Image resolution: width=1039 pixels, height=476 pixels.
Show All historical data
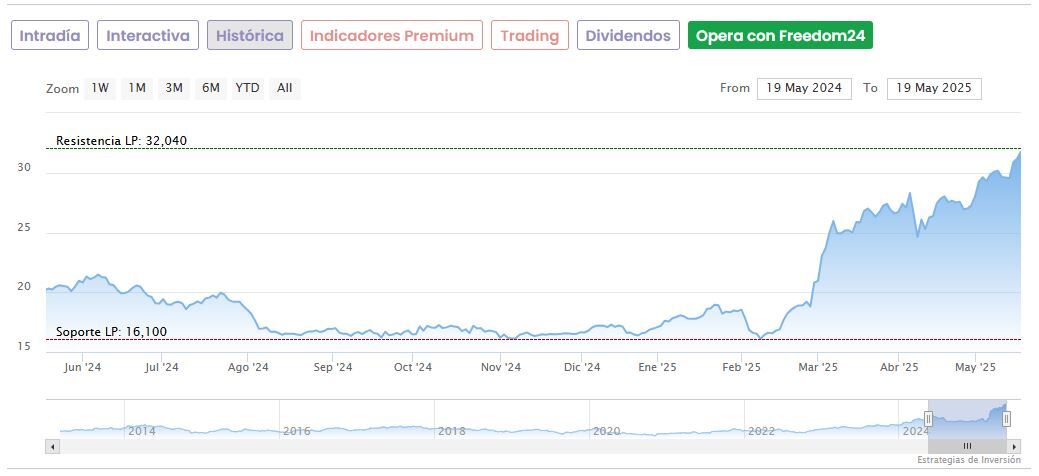(x=285, y=88)
